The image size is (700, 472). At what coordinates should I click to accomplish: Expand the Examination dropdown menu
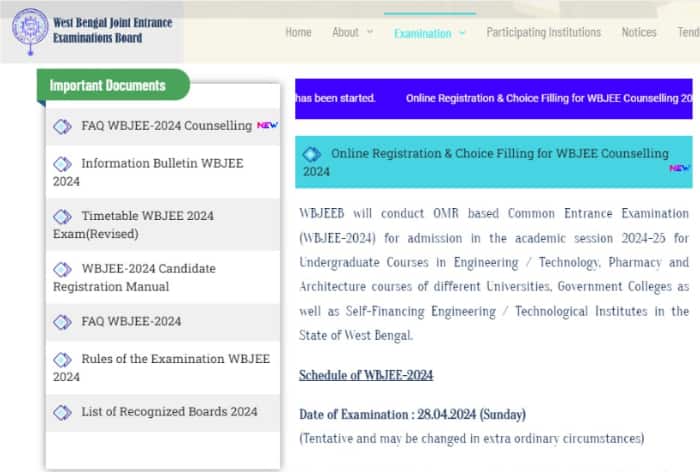(429, 33)
